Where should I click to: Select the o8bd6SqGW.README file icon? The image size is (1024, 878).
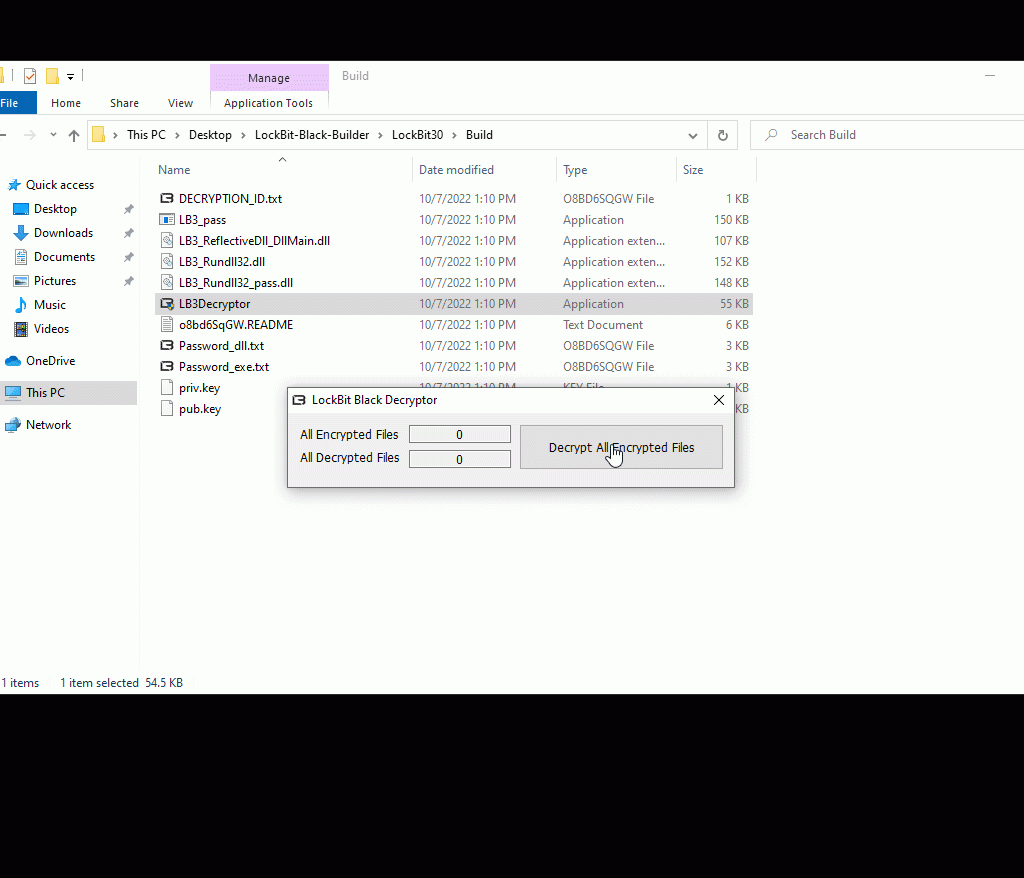point(167,325)
